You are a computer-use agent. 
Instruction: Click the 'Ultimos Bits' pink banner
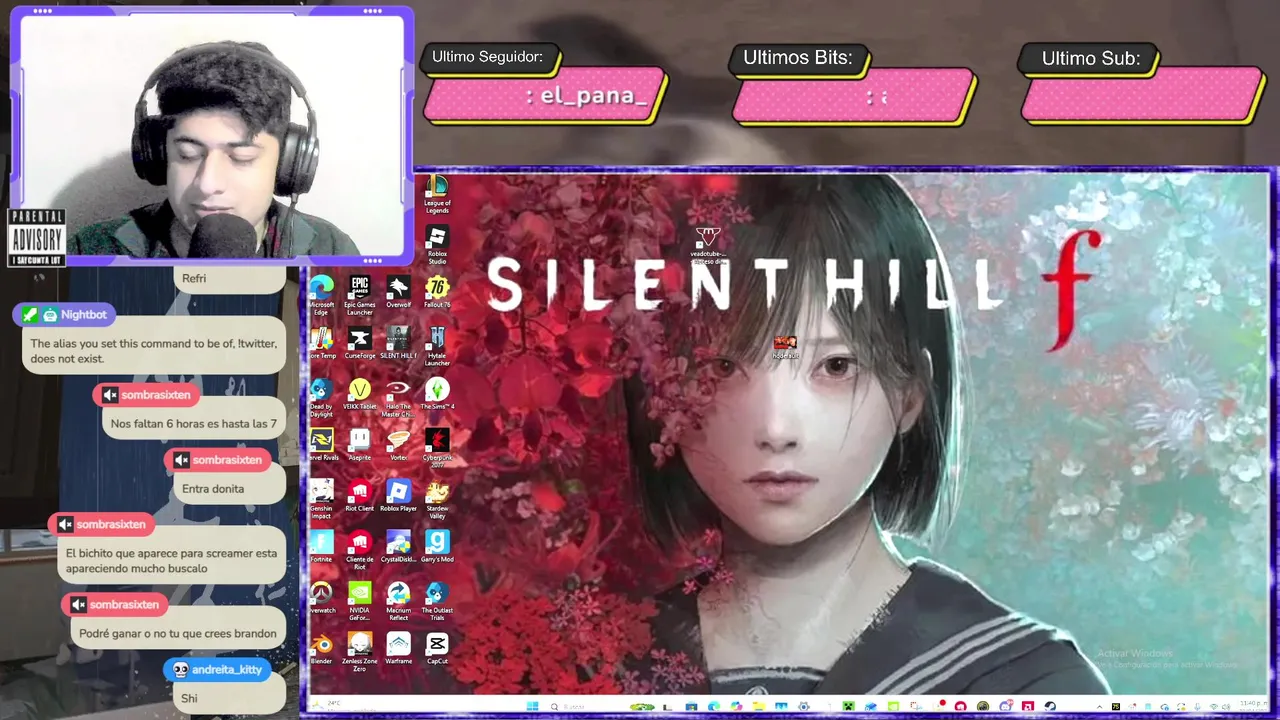854,97
